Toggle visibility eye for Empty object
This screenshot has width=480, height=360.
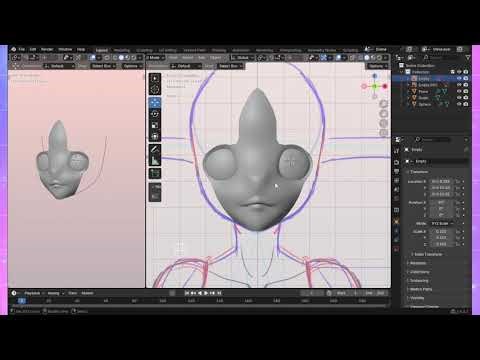[x=459, y=78]
